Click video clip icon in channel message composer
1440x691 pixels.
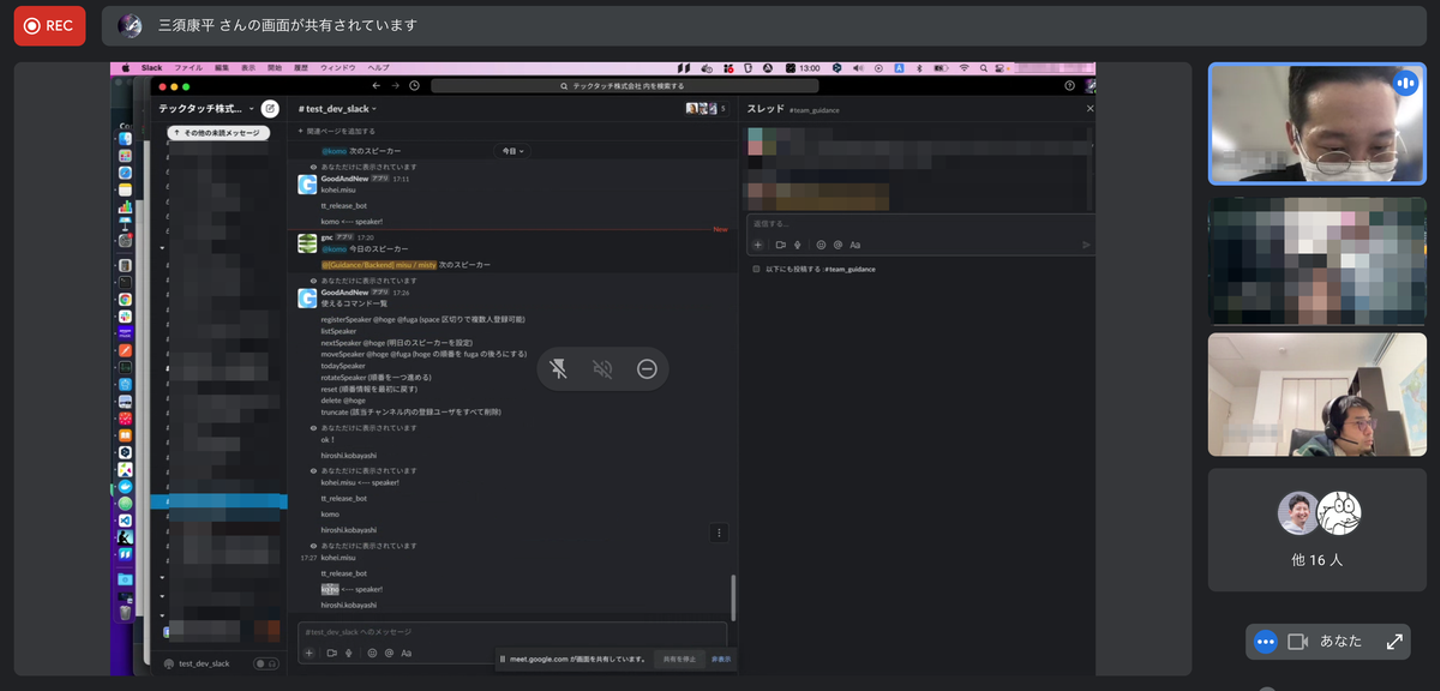(332, 653)
